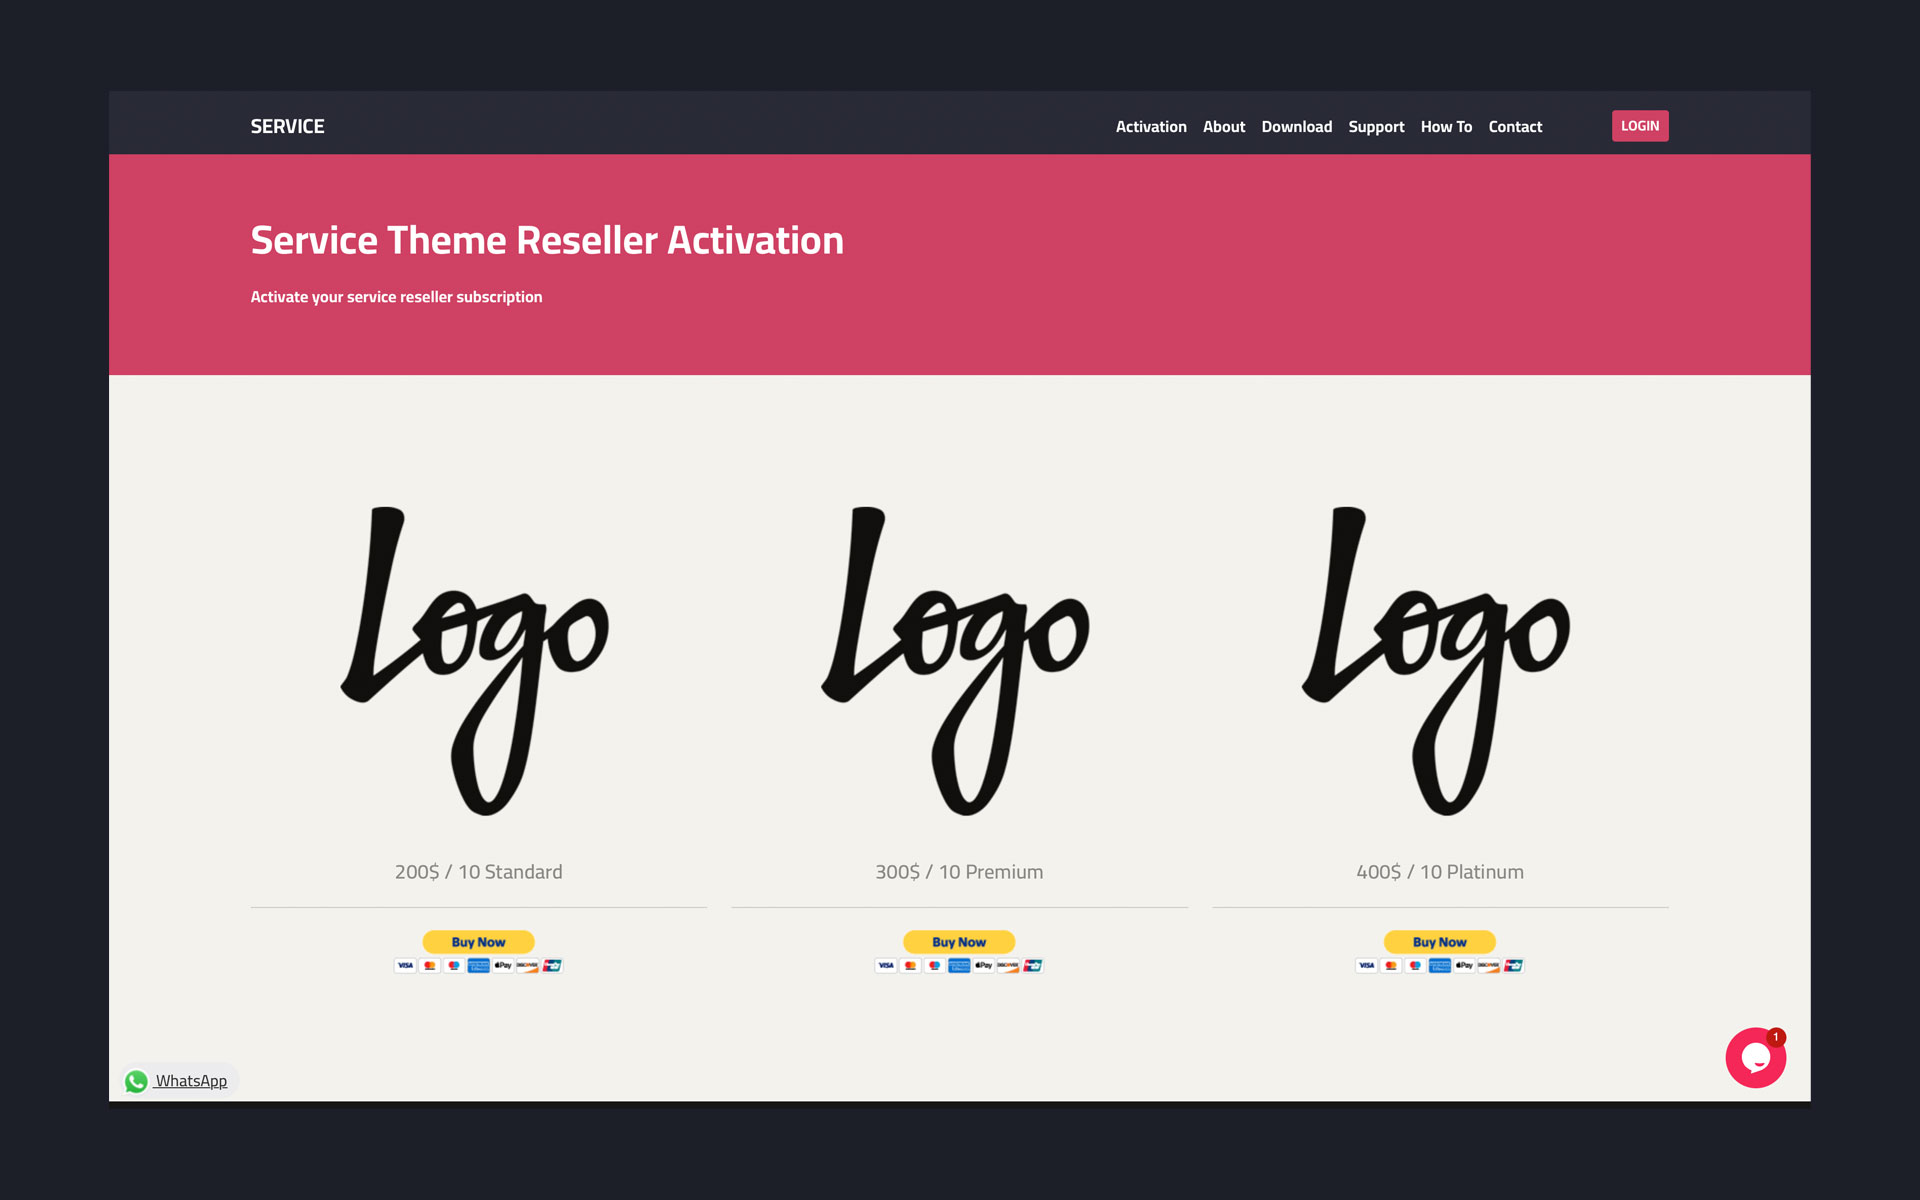
Task: Click the Visa icon under the Standard plan
Action: (407, 965)
